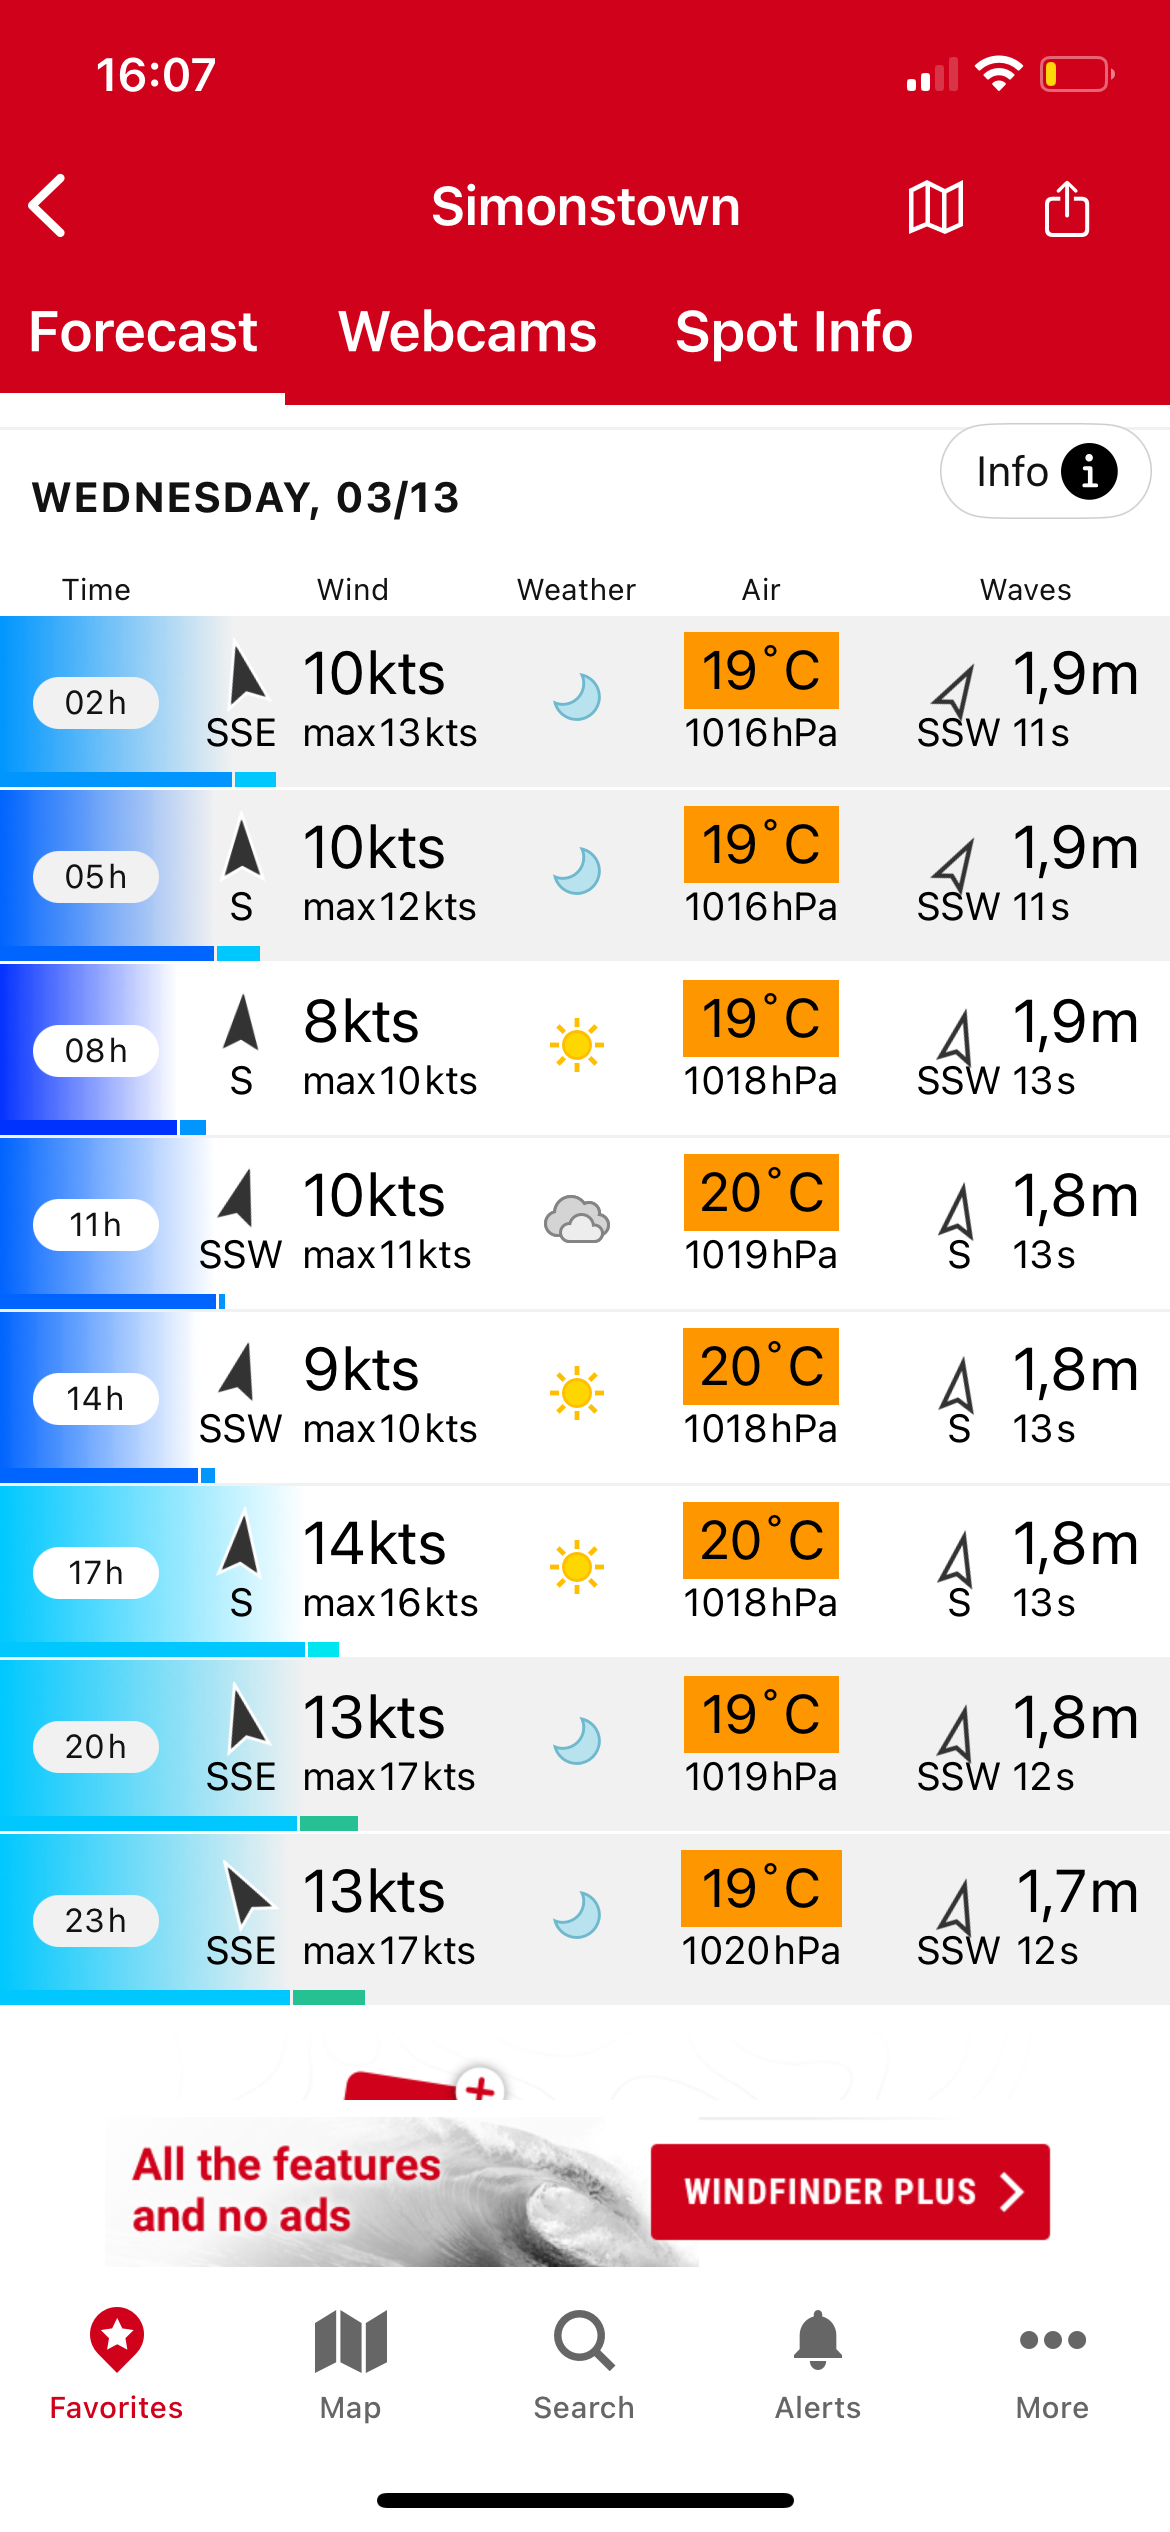Tap the share icon
Image resolution: width=1170 pixels, height=2532 pixels.
[x=1066, y=208]
